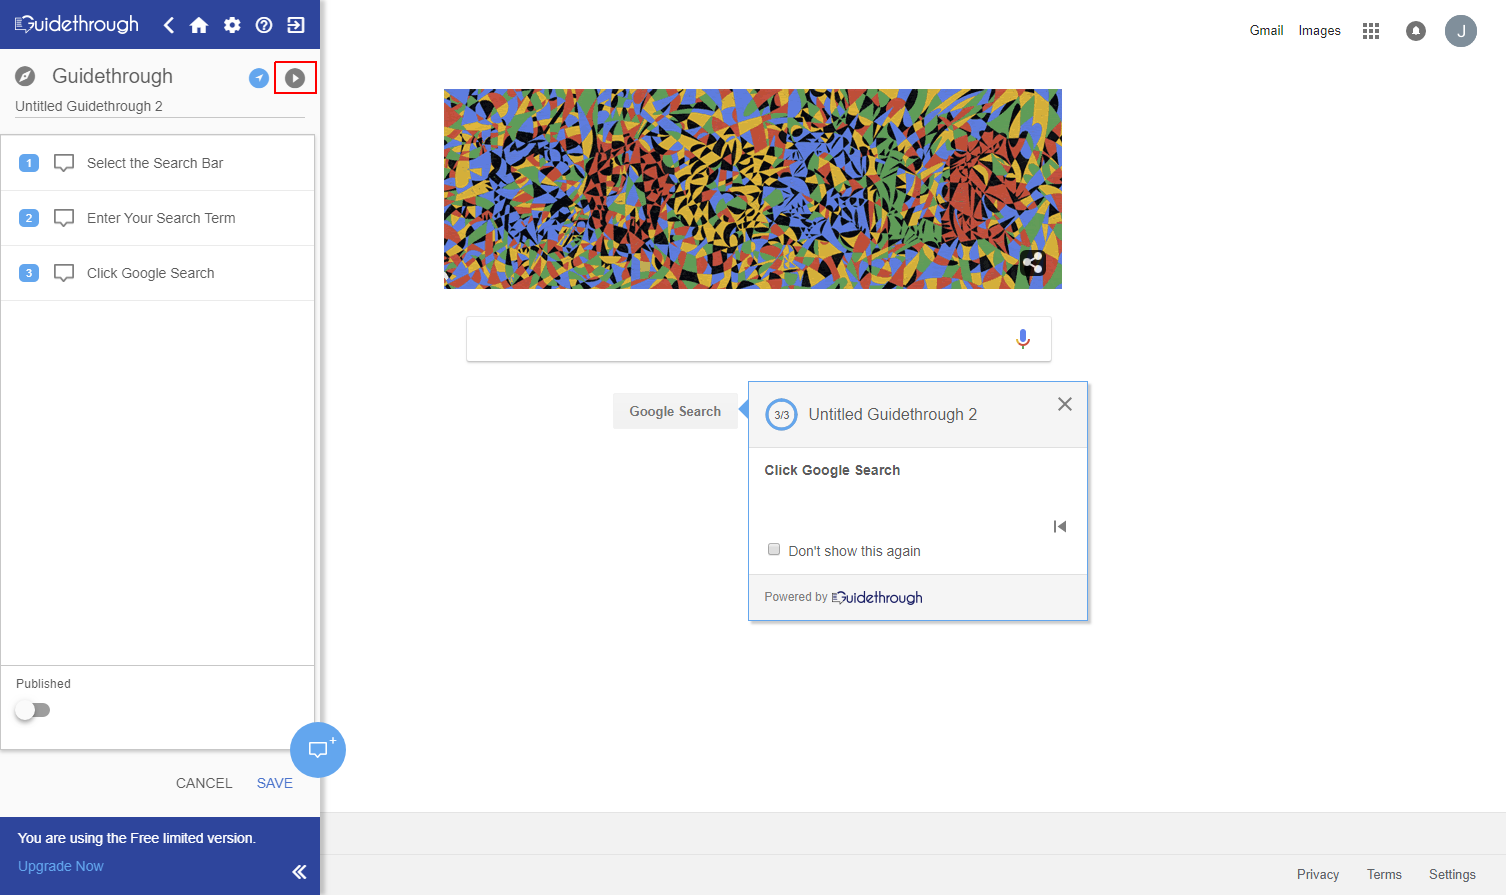Go to the previous step in the popup
Screen dimensions: 1506x895
(x=1060, y=527)
